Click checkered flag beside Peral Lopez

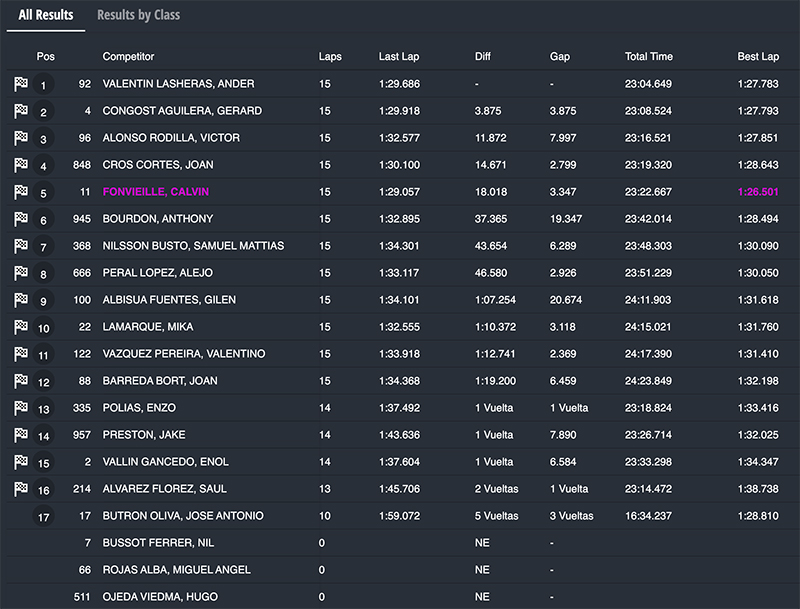(x=21, y=273)
